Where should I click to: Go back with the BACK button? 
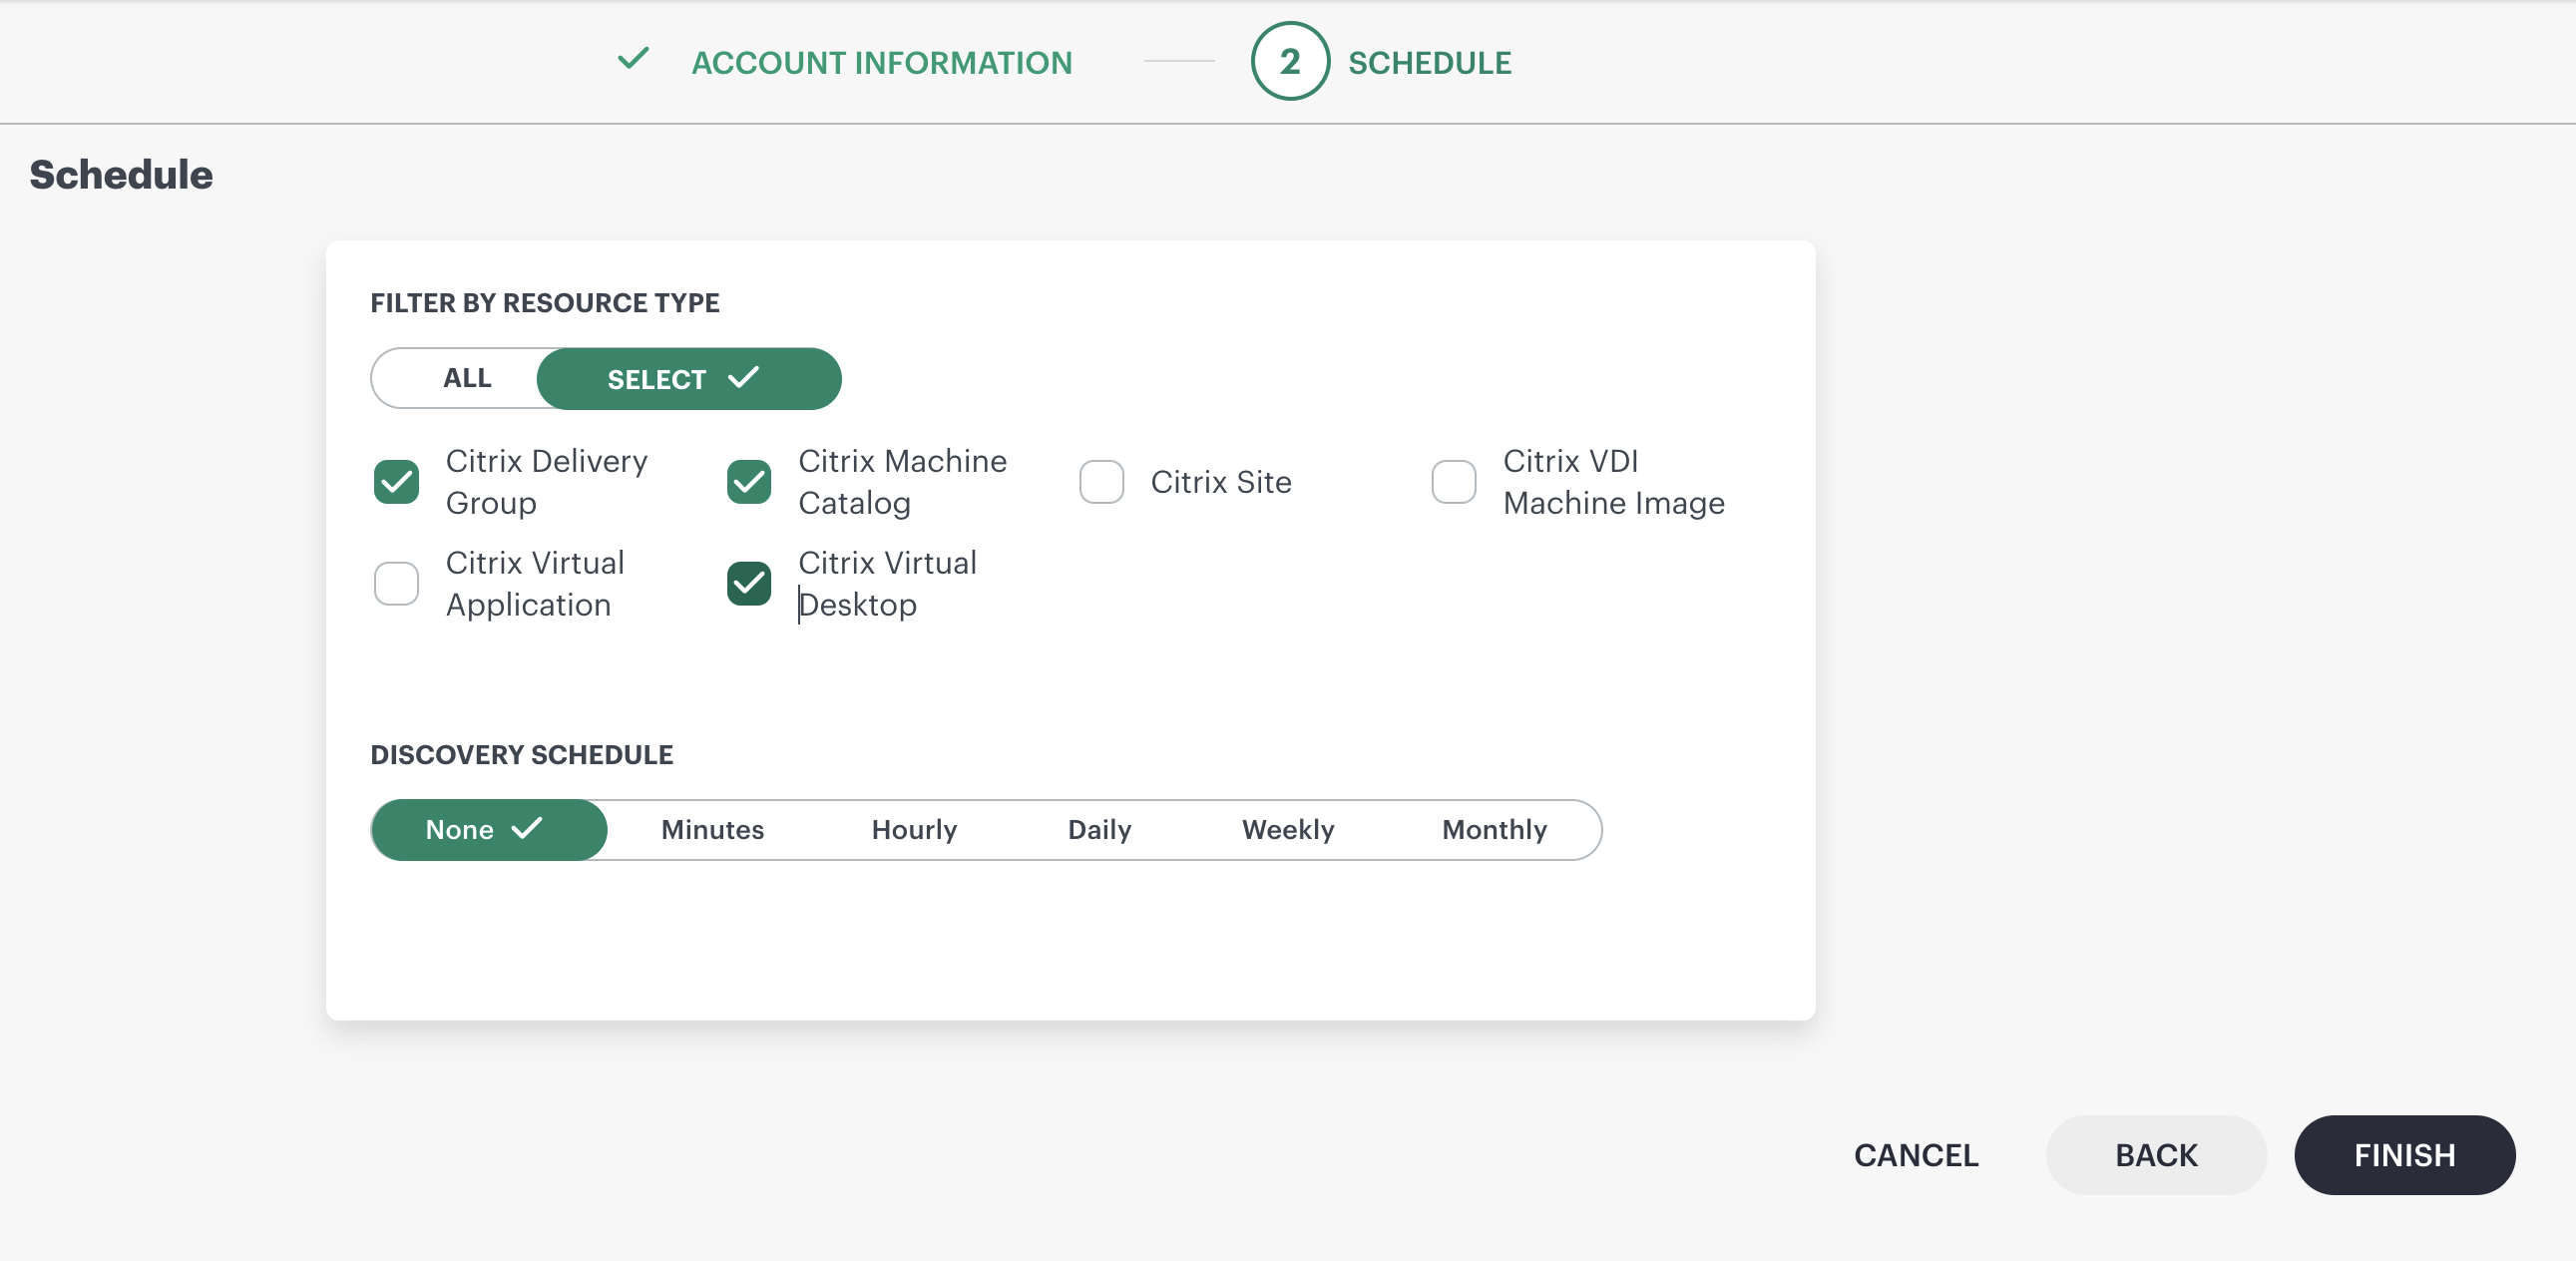(2156, 1155)
